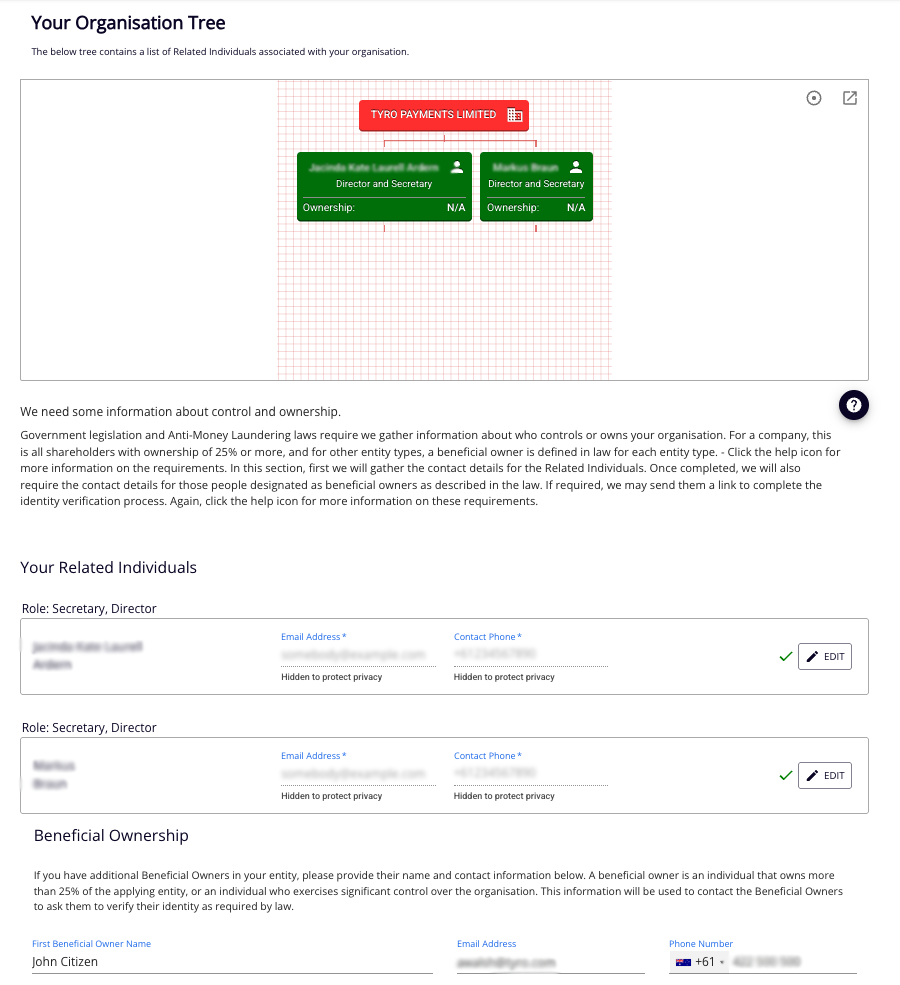Click the first individual's green verified checkmark
900x985 pixels.
[x=785, y=657]
